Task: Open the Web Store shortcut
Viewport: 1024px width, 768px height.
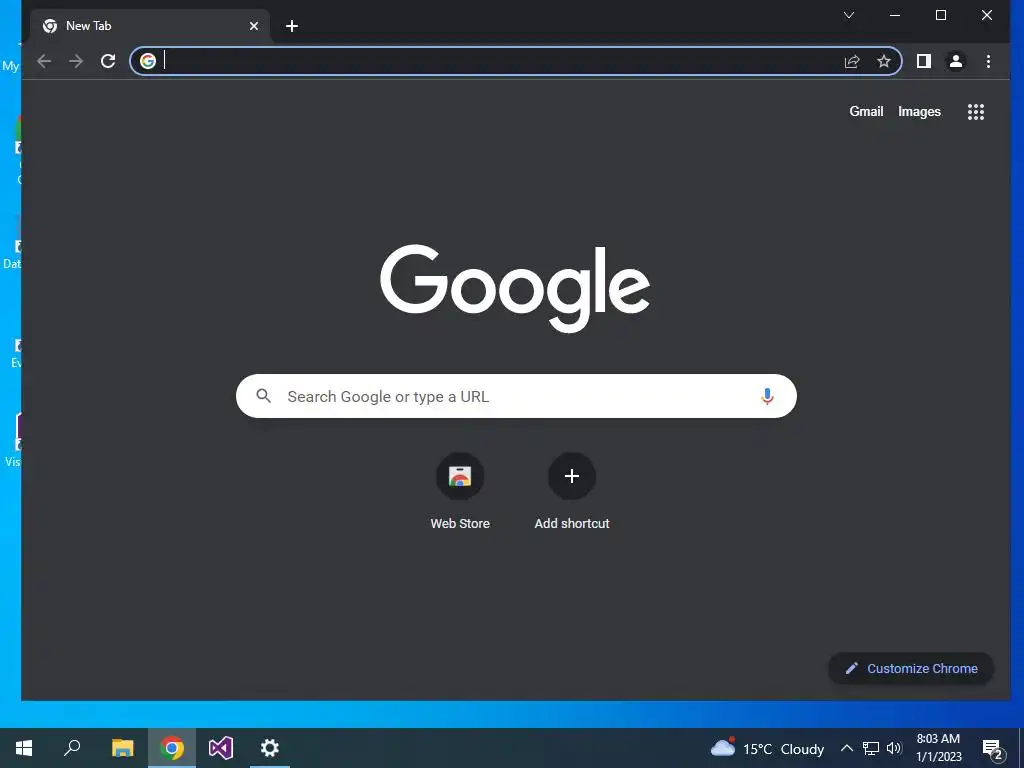Action: pyautogui.click(x=460, y=492)
